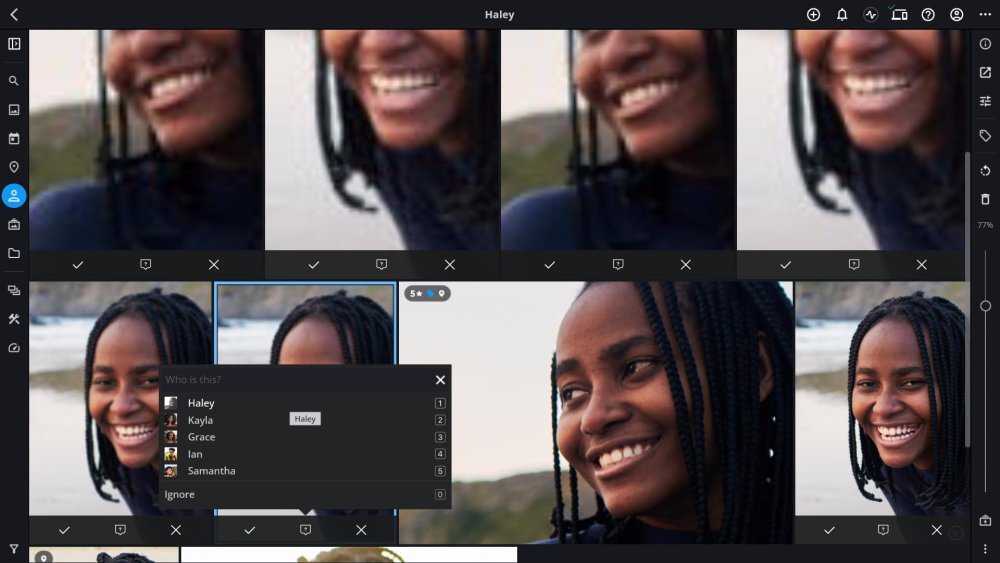Open the filter funnel icon

coord(13,549)
